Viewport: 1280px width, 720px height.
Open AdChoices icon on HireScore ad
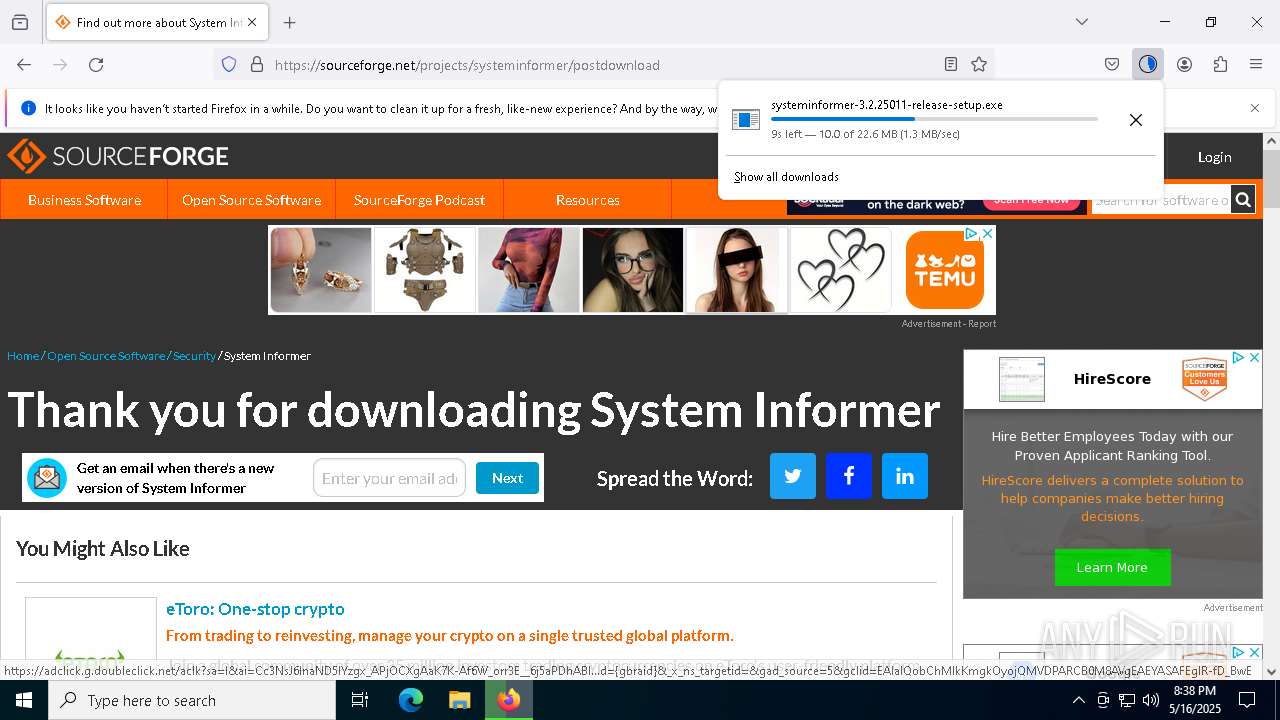point(1238,357)
